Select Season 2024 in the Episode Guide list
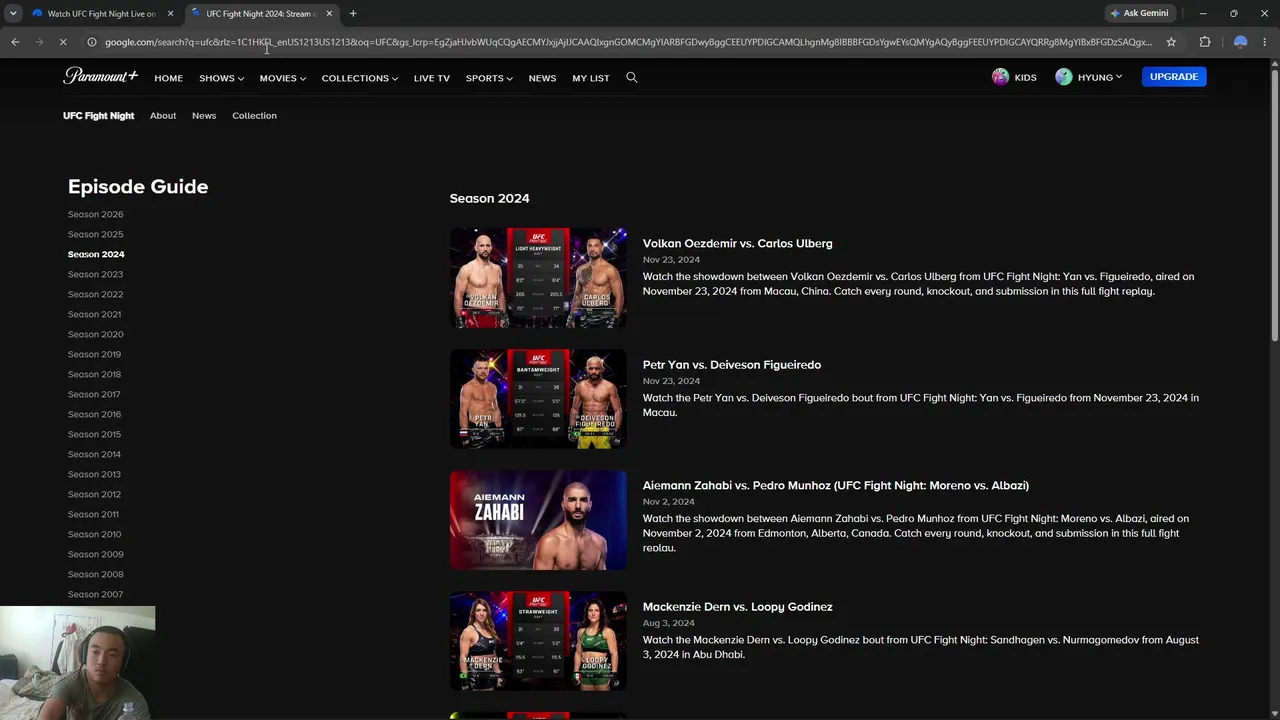The image size is (1280, 720). coord(96,254)
